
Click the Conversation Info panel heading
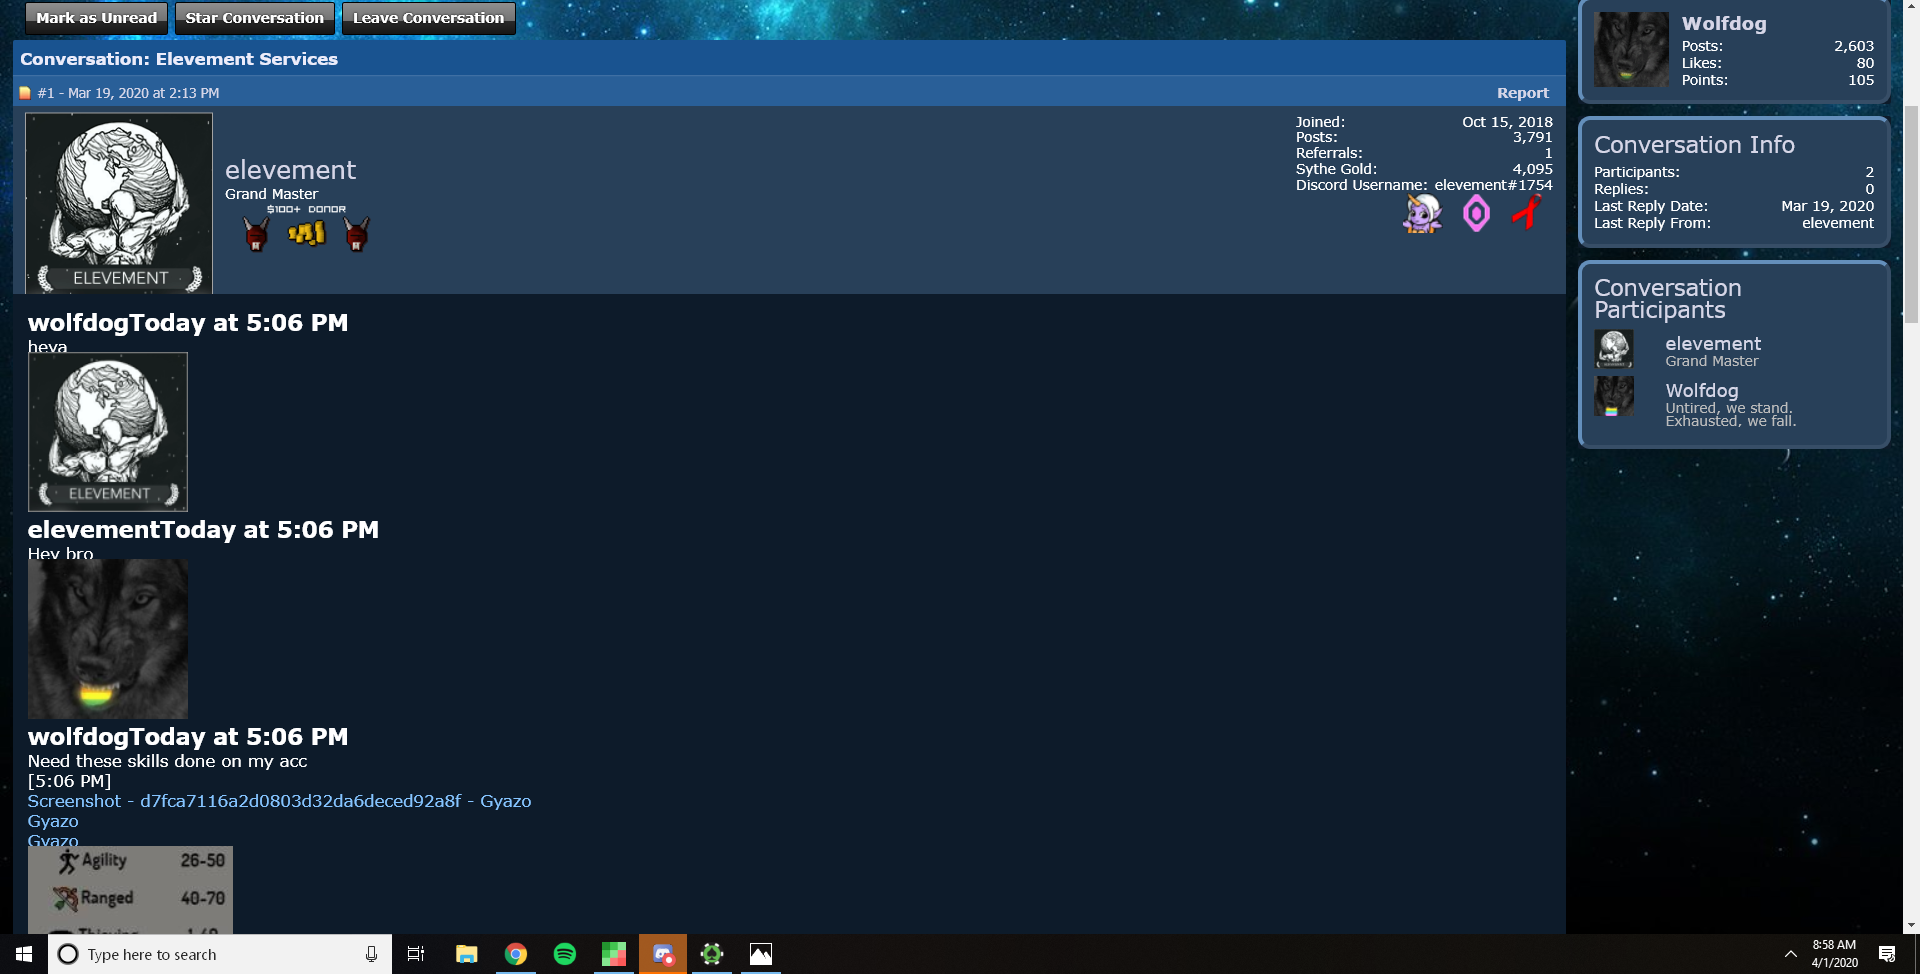[1694, 145]
